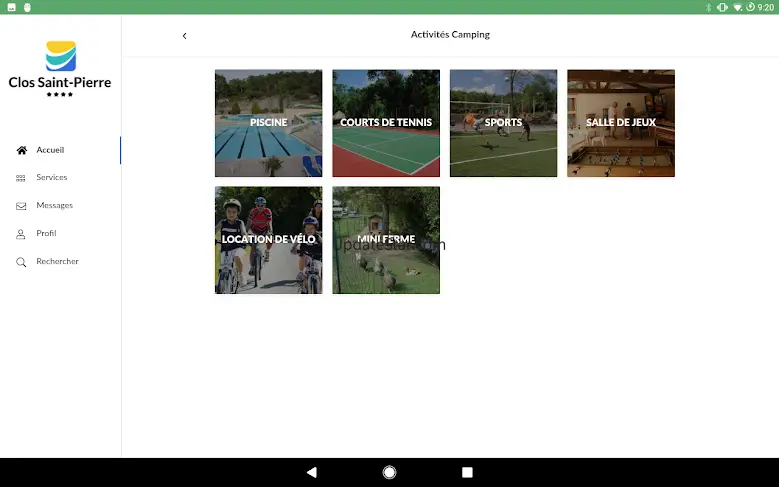Screen dimensions: 779x487
Task: Click the Accueil home icon
Action: [x=21, y=150]
